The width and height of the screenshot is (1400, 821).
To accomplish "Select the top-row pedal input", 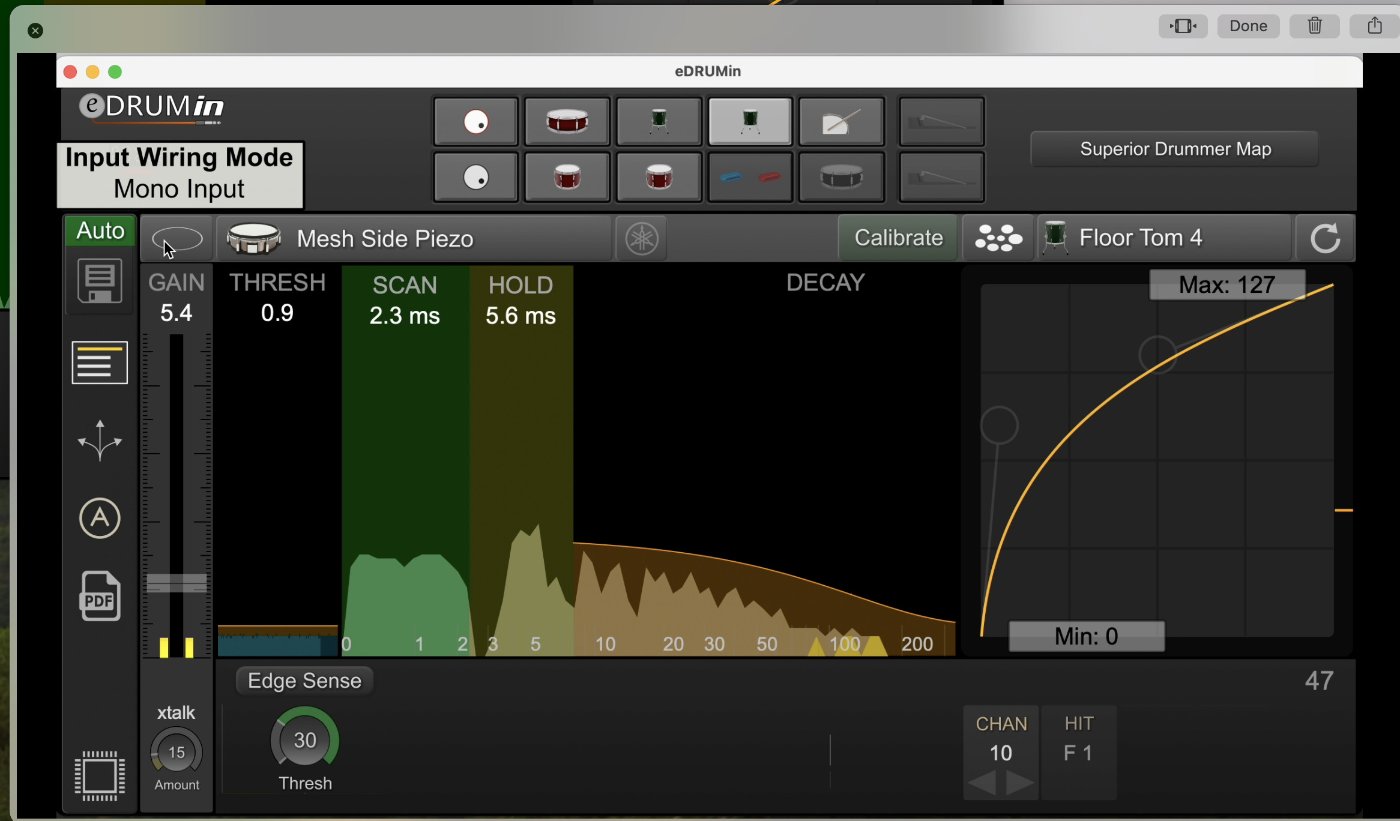I will [941, 122].
